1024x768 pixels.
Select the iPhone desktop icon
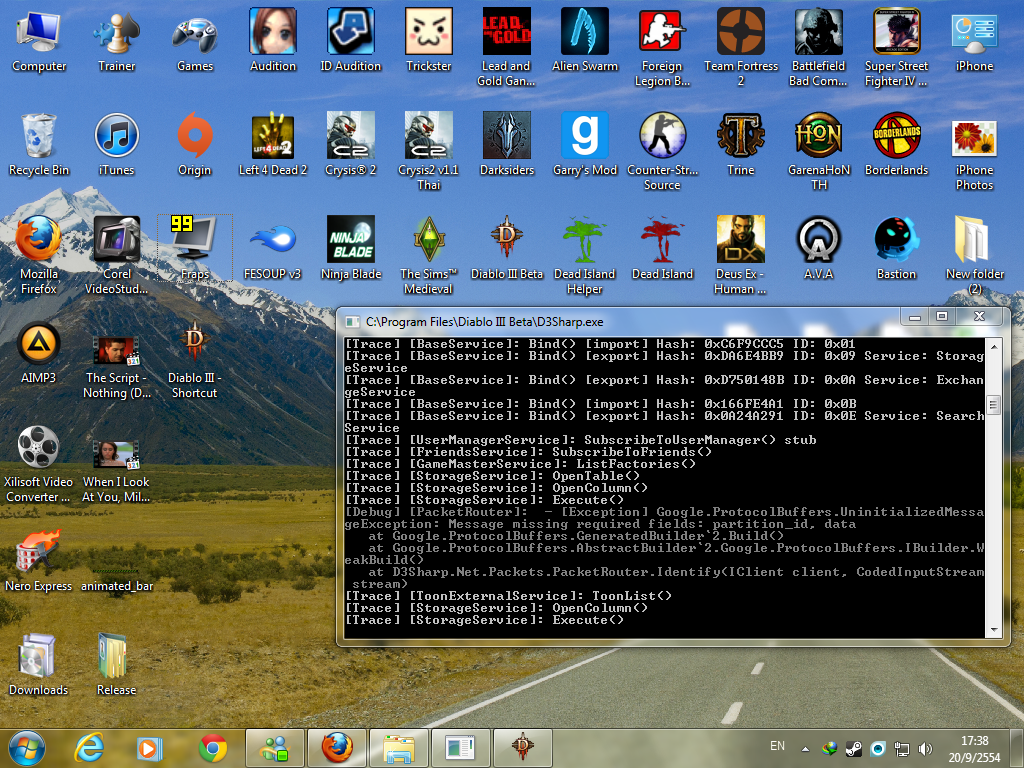(974, 40)
